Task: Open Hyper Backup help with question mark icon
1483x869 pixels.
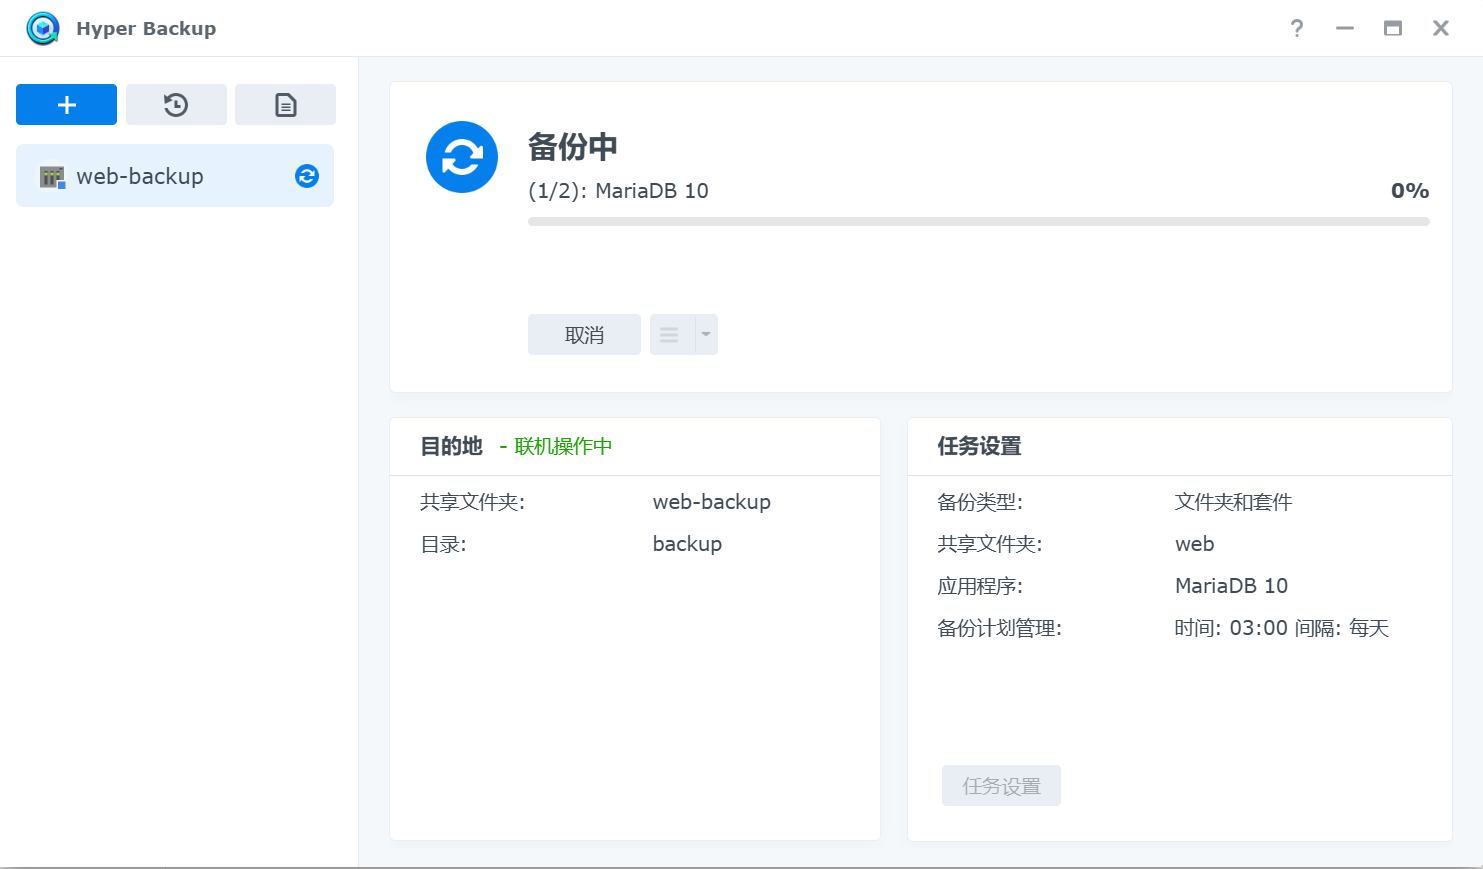Action: [1296, 28]
